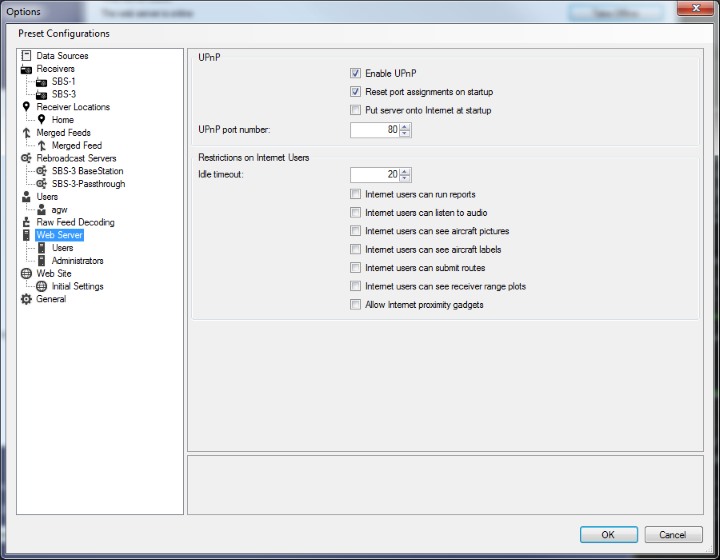Disable the Enable UPnP checkbox
This screenshot has width=720, height=560.
click(355, 73)
